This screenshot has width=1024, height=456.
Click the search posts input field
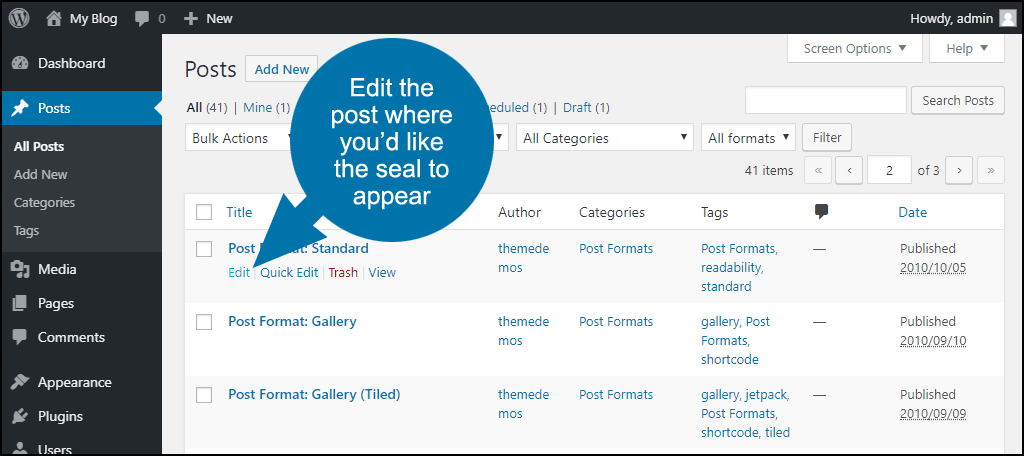(x=825, y=101)
